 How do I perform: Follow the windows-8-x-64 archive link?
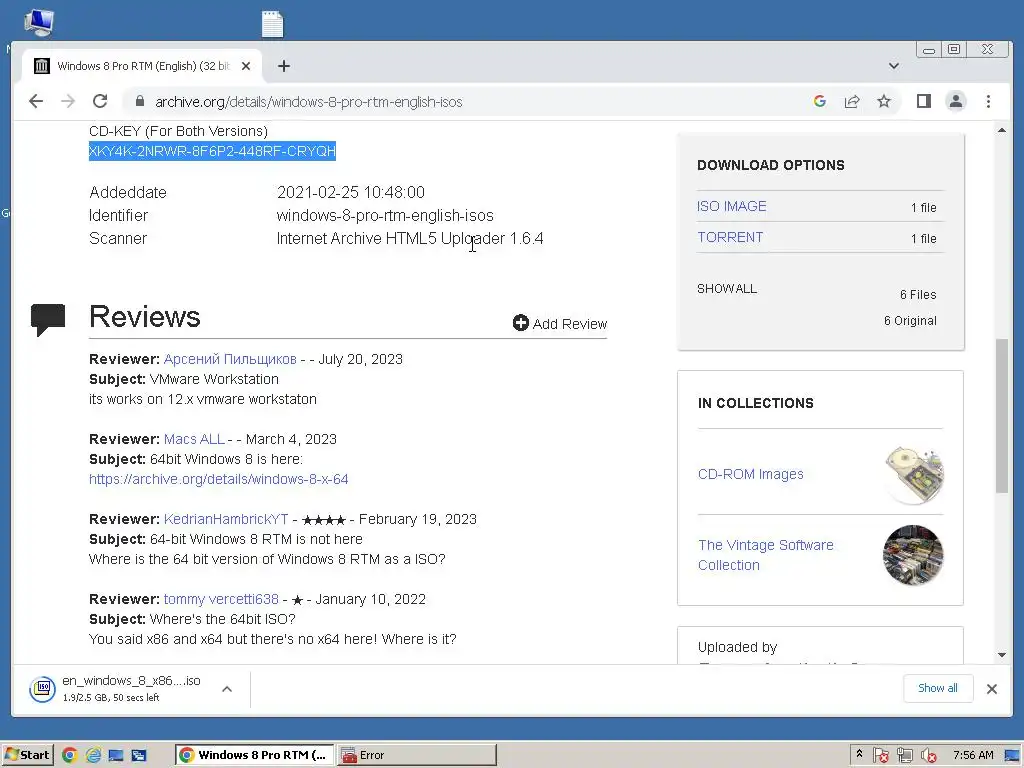[218, 479]
